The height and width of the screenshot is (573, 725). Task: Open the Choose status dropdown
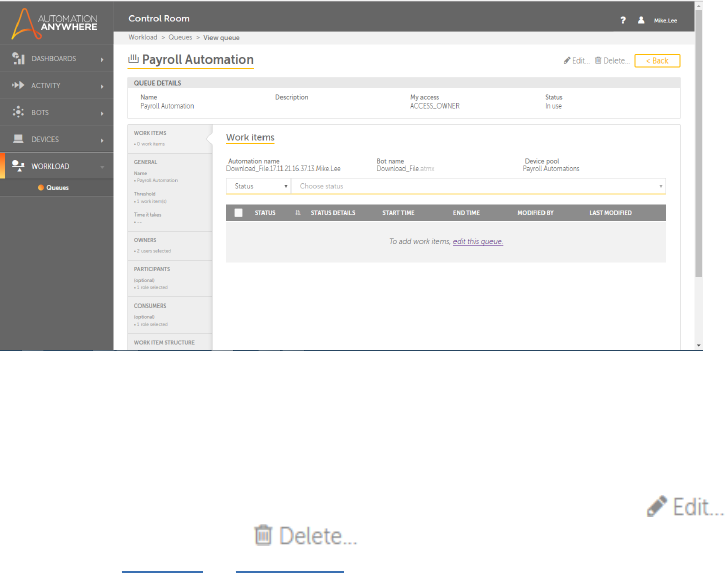tap(479, 186)
